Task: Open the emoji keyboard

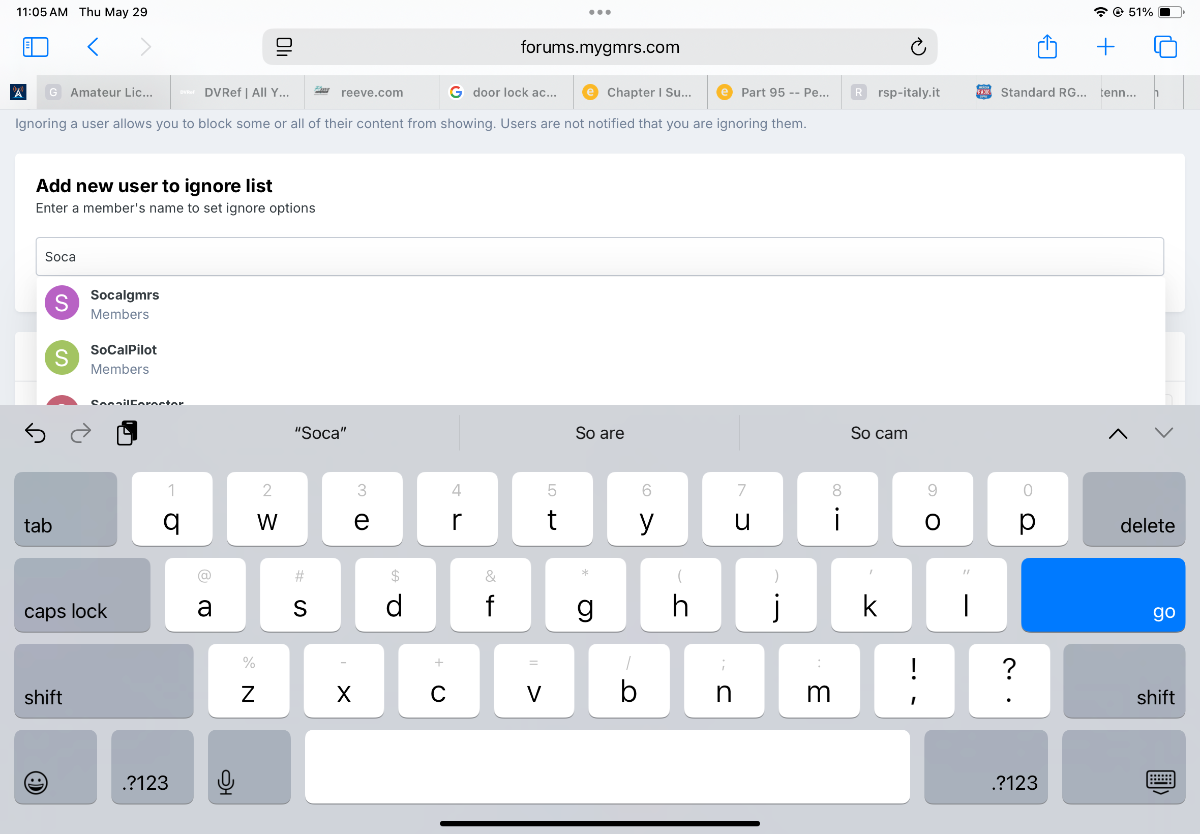Action: [x=36, y=782]
